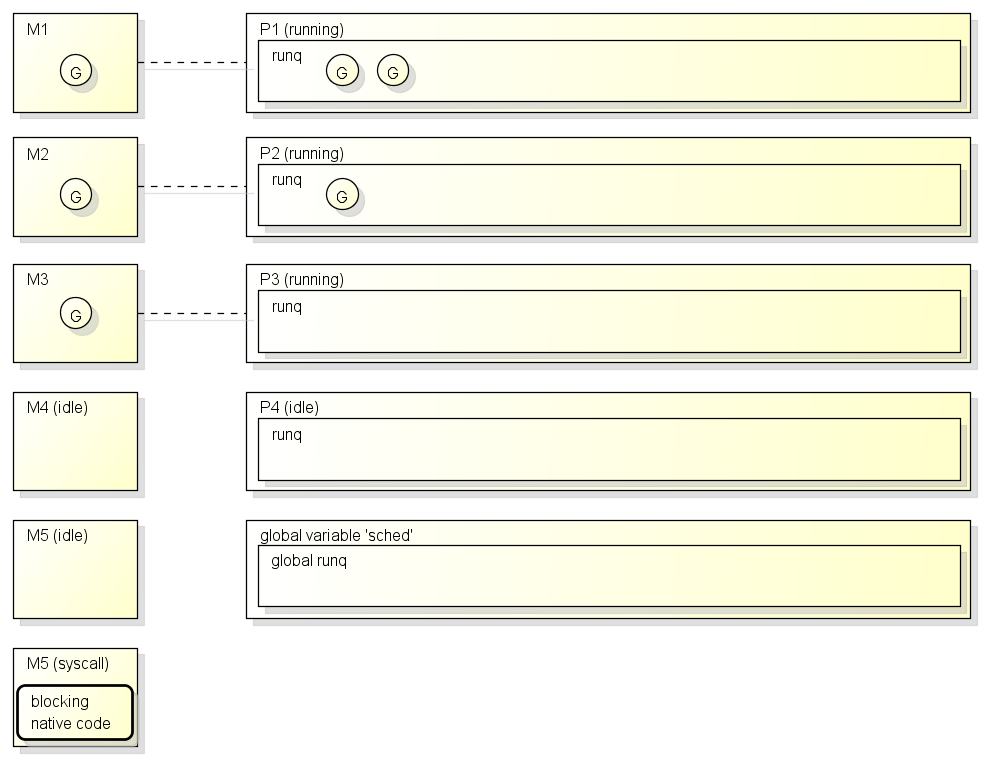Screen dimensions: 984x760
Task: Click the G circle inside M1
Action: click(76, 70)
